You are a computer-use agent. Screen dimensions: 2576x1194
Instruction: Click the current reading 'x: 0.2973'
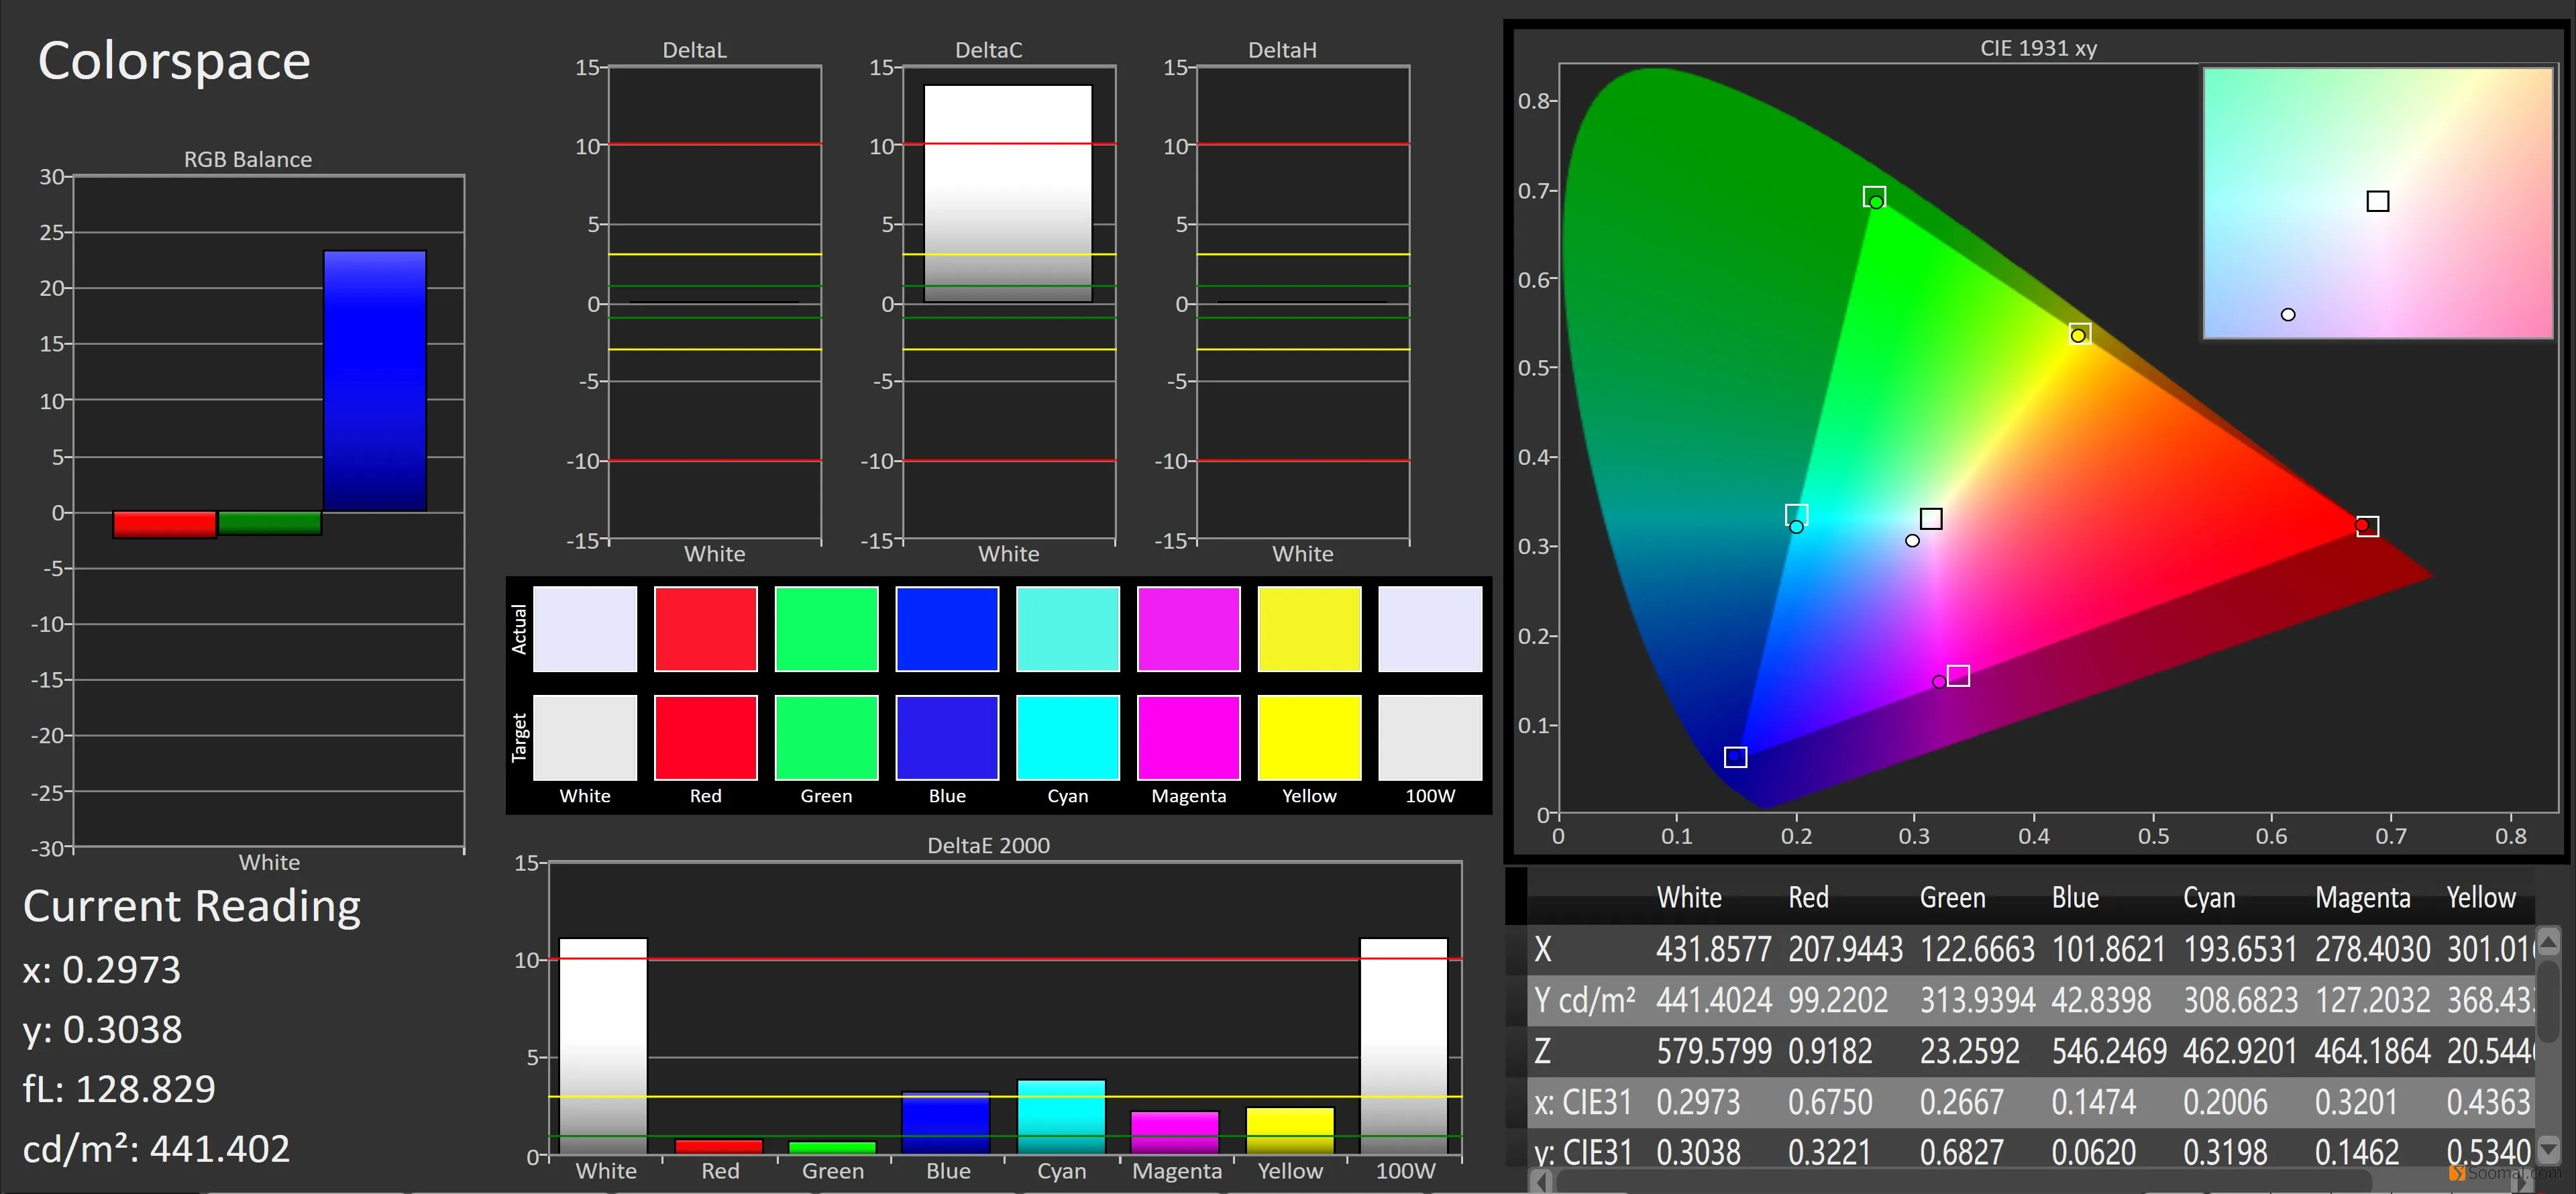(102, 969)
